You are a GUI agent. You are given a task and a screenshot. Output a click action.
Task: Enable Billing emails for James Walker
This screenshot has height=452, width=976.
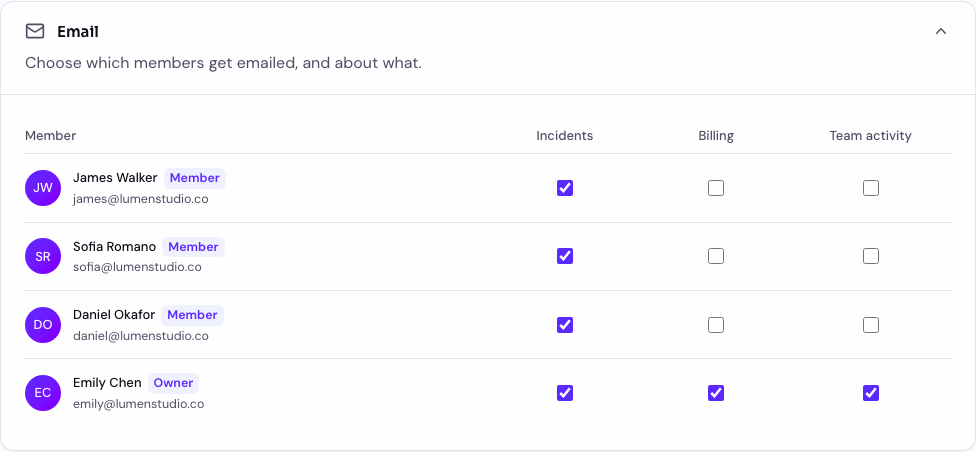(x=716, y=188)
